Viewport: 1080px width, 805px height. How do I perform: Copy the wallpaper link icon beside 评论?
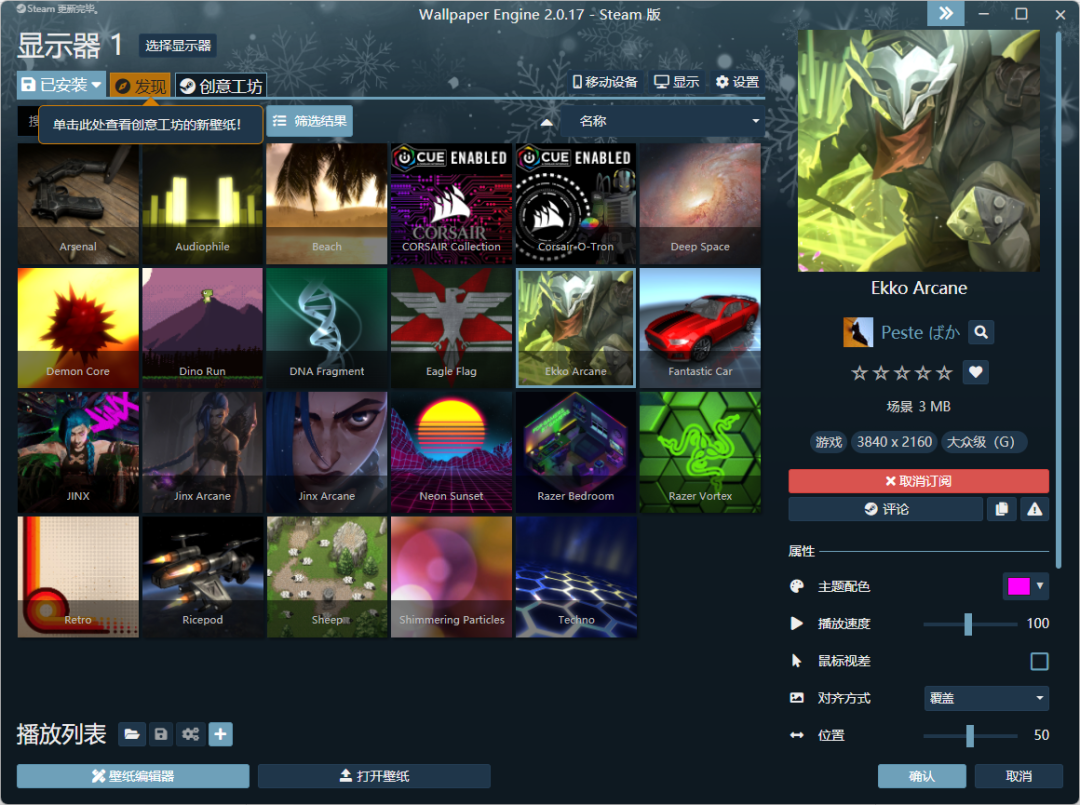1001,509
